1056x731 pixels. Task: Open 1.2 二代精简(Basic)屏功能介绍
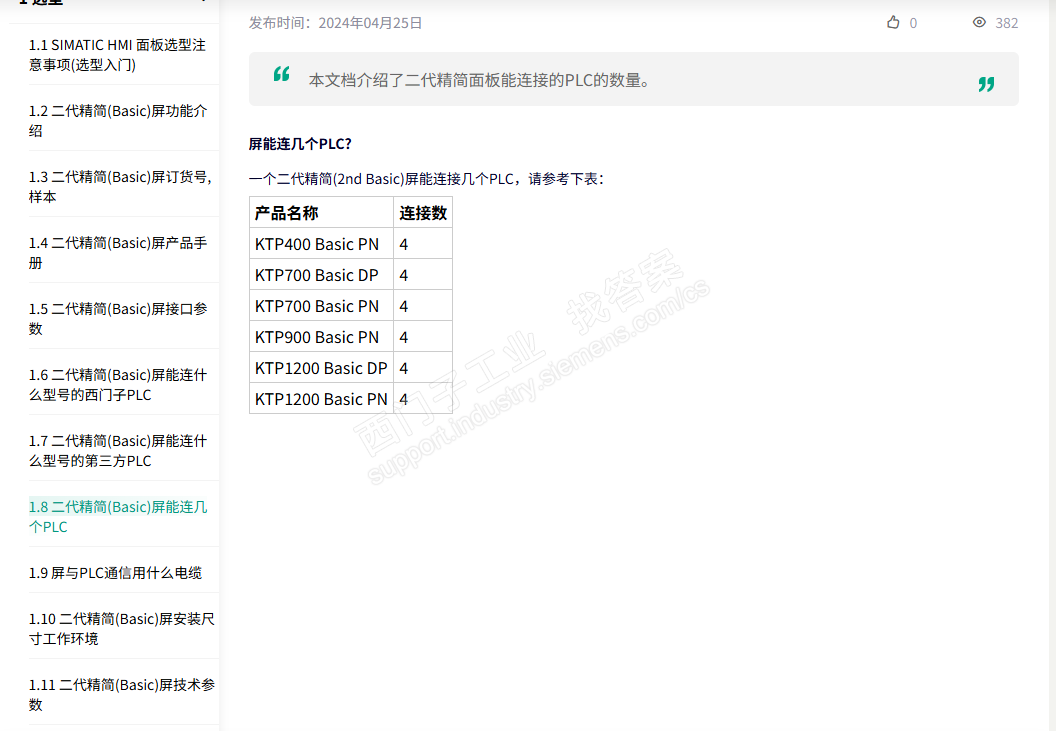118,121
